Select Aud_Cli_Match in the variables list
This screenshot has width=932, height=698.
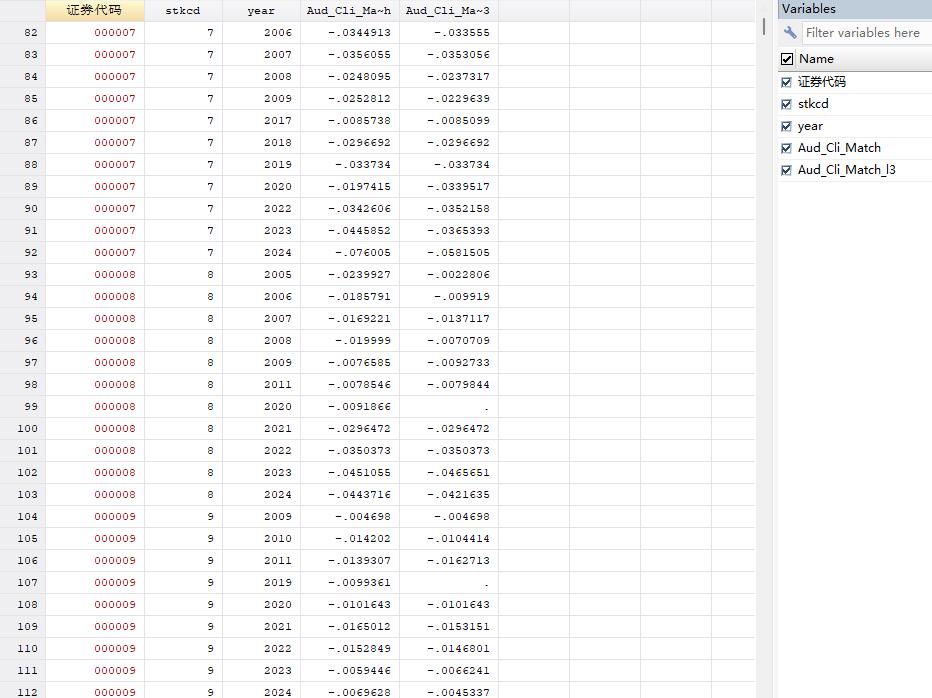[x=839, y=148]
